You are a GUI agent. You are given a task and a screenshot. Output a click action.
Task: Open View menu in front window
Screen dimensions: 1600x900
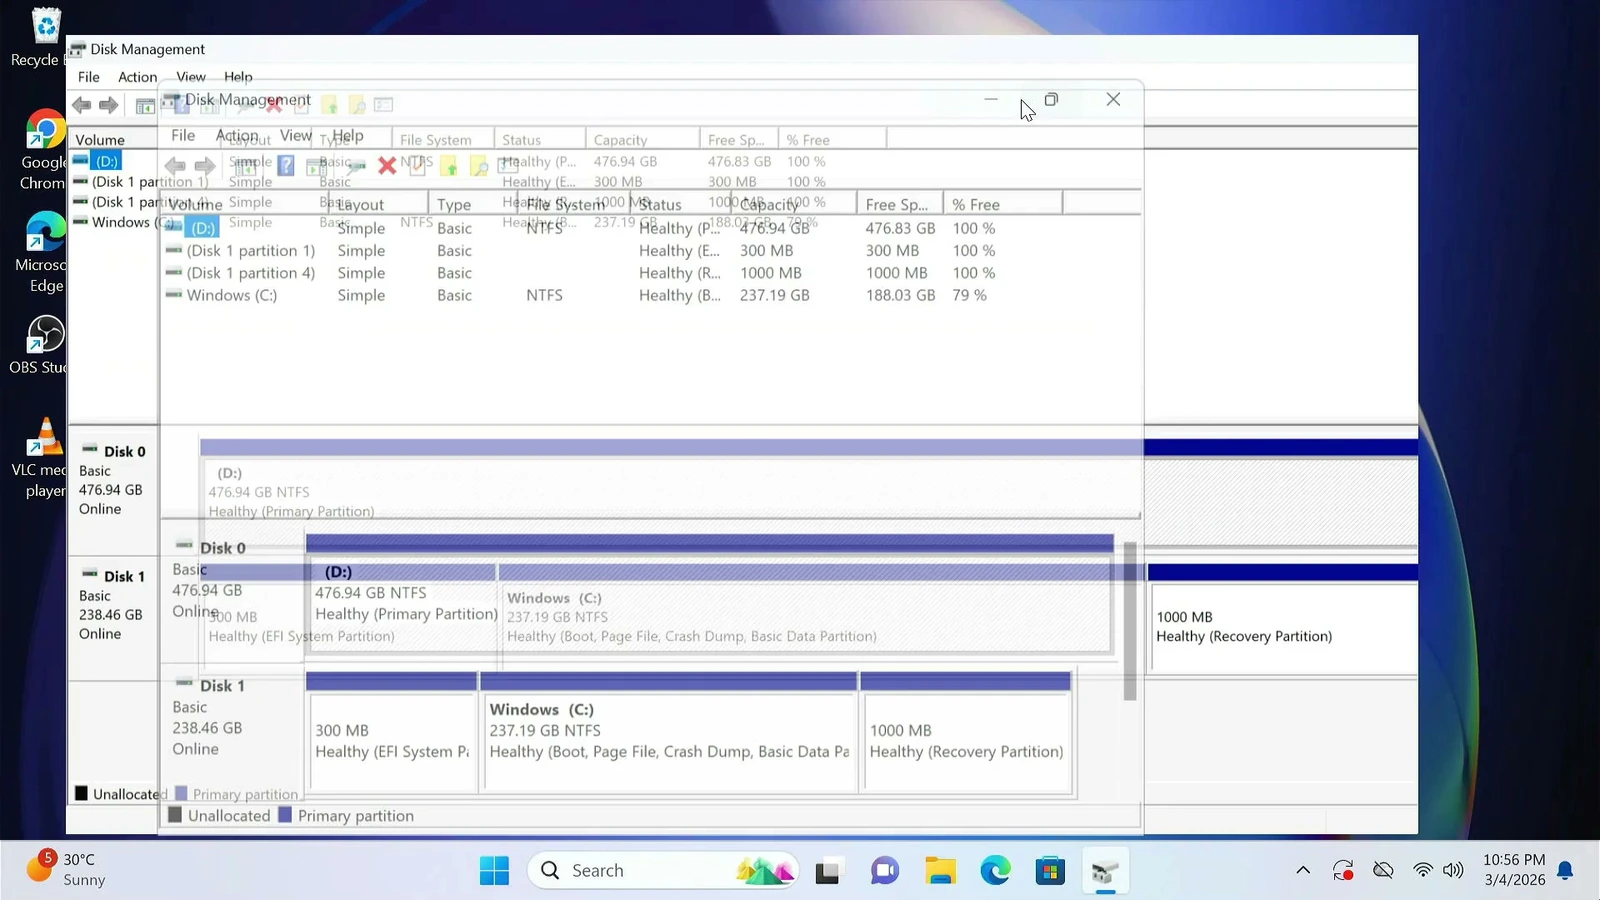(x=296, y=135)
